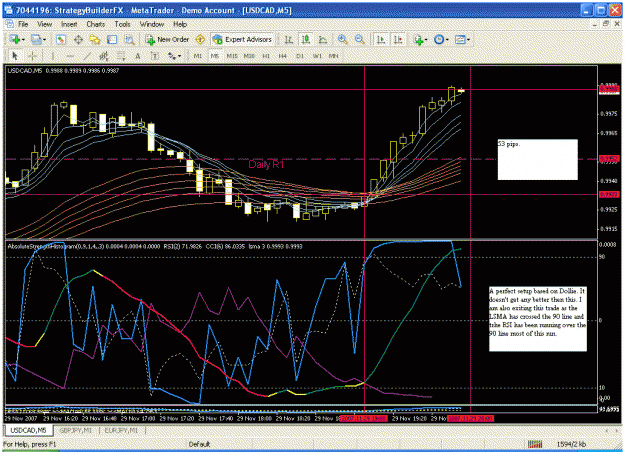Click the 1594/2 kb traffic indicator
Image resolution: width=625 pixels, height=452 pixels.
click(572, 444)
